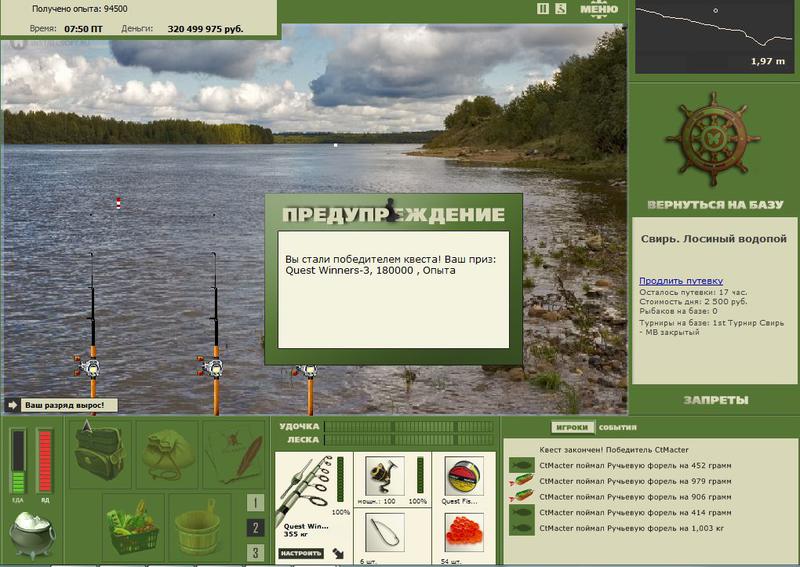Screen dimensions: 800x567
Task: Open the food basket icon
Action: [133, 527]
